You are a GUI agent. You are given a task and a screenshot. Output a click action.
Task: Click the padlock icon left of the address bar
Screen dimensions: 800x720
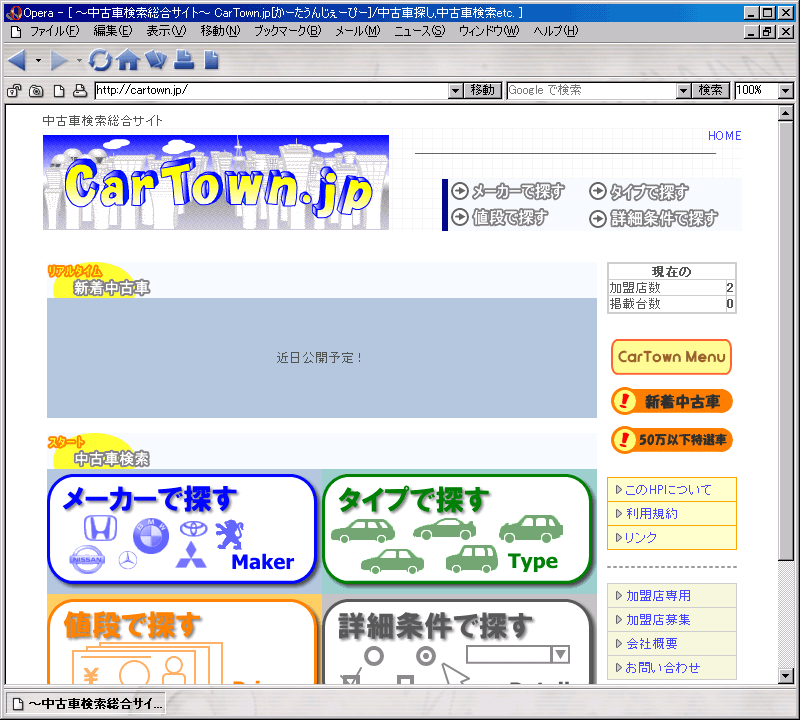(14, 91)
